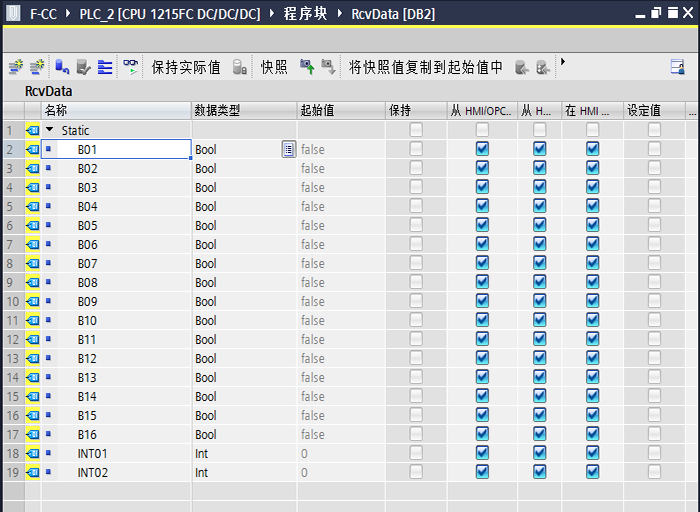Enable retain checkbox for B01
This screenshot has width=700, height=512.
click(416, 149)
